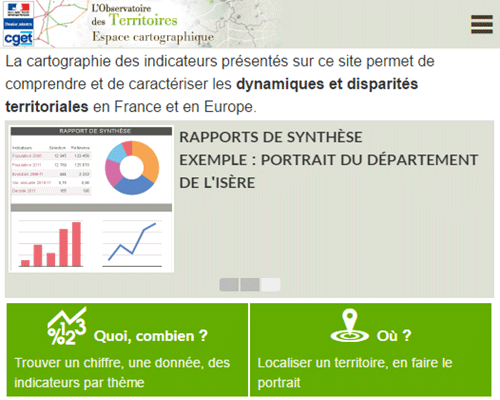Select the first carousel slide indicator

(229, 285)
